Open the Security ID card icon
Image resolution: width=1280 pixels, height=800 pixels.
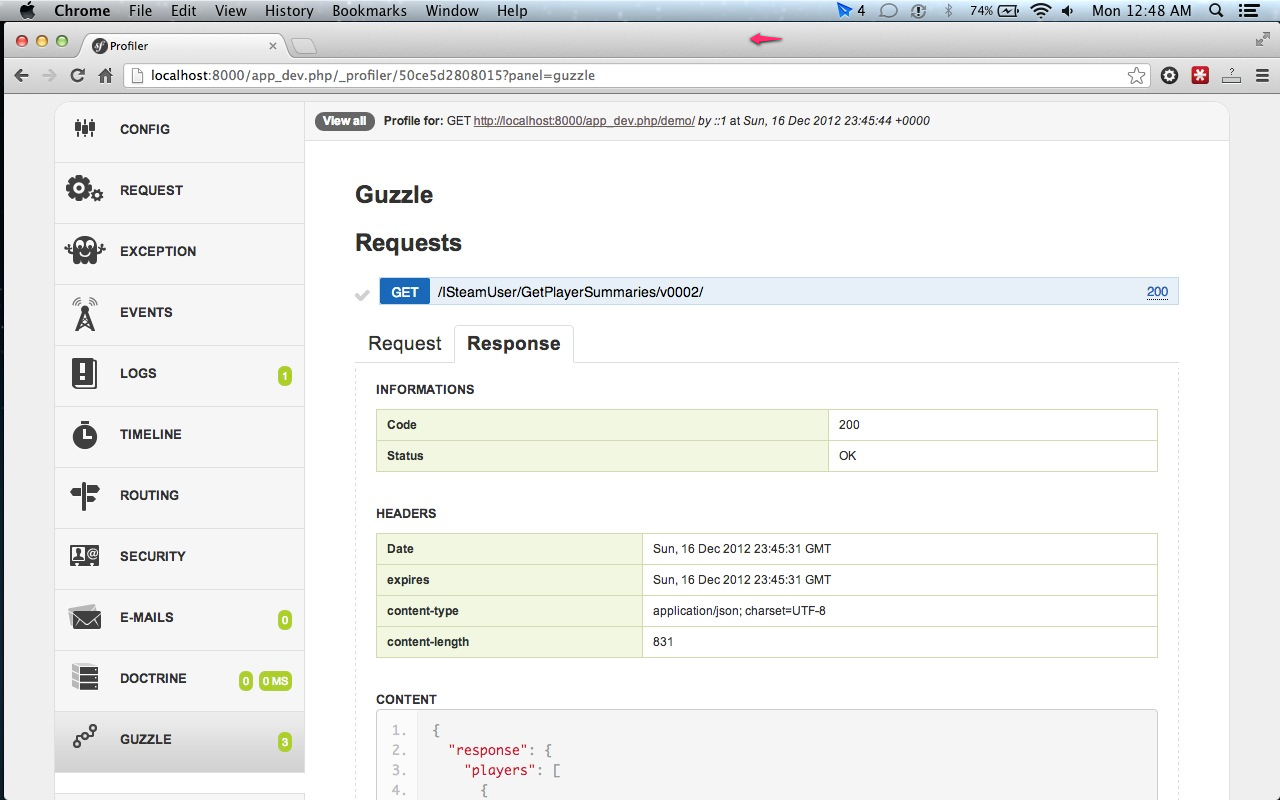[85, 556]
